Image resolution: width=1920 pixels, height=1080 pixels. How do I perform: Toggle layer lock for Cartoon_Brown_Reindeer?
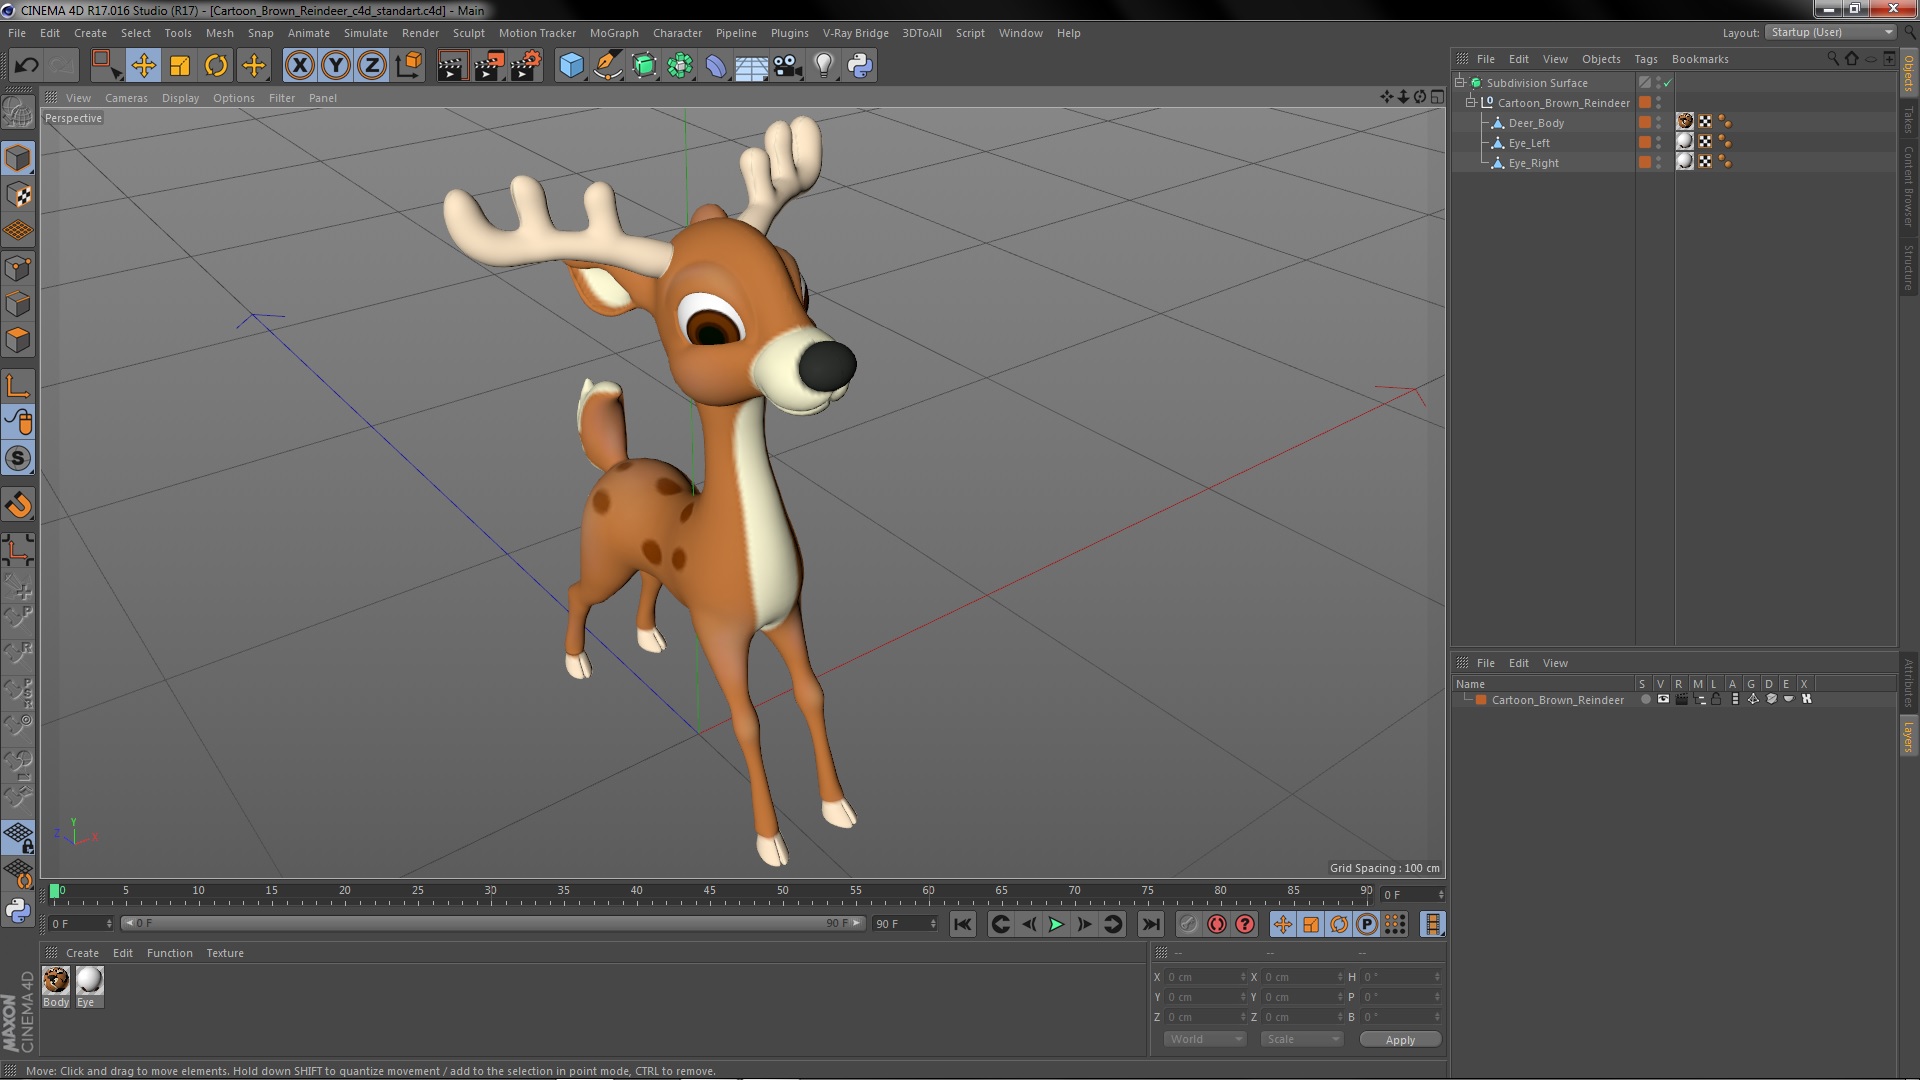(x=1716, y=699)
